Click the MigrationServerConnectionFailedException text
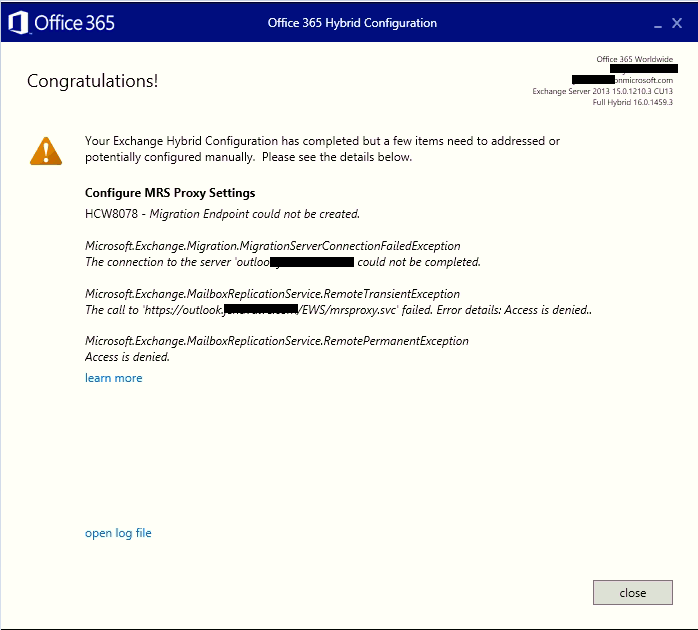698x630 pixels. point(272,246)
